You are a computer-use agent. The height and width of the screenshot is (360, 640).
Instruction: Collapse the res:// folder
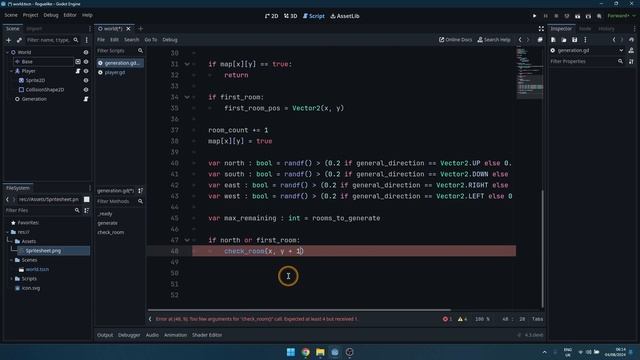(x=7, y=232)
